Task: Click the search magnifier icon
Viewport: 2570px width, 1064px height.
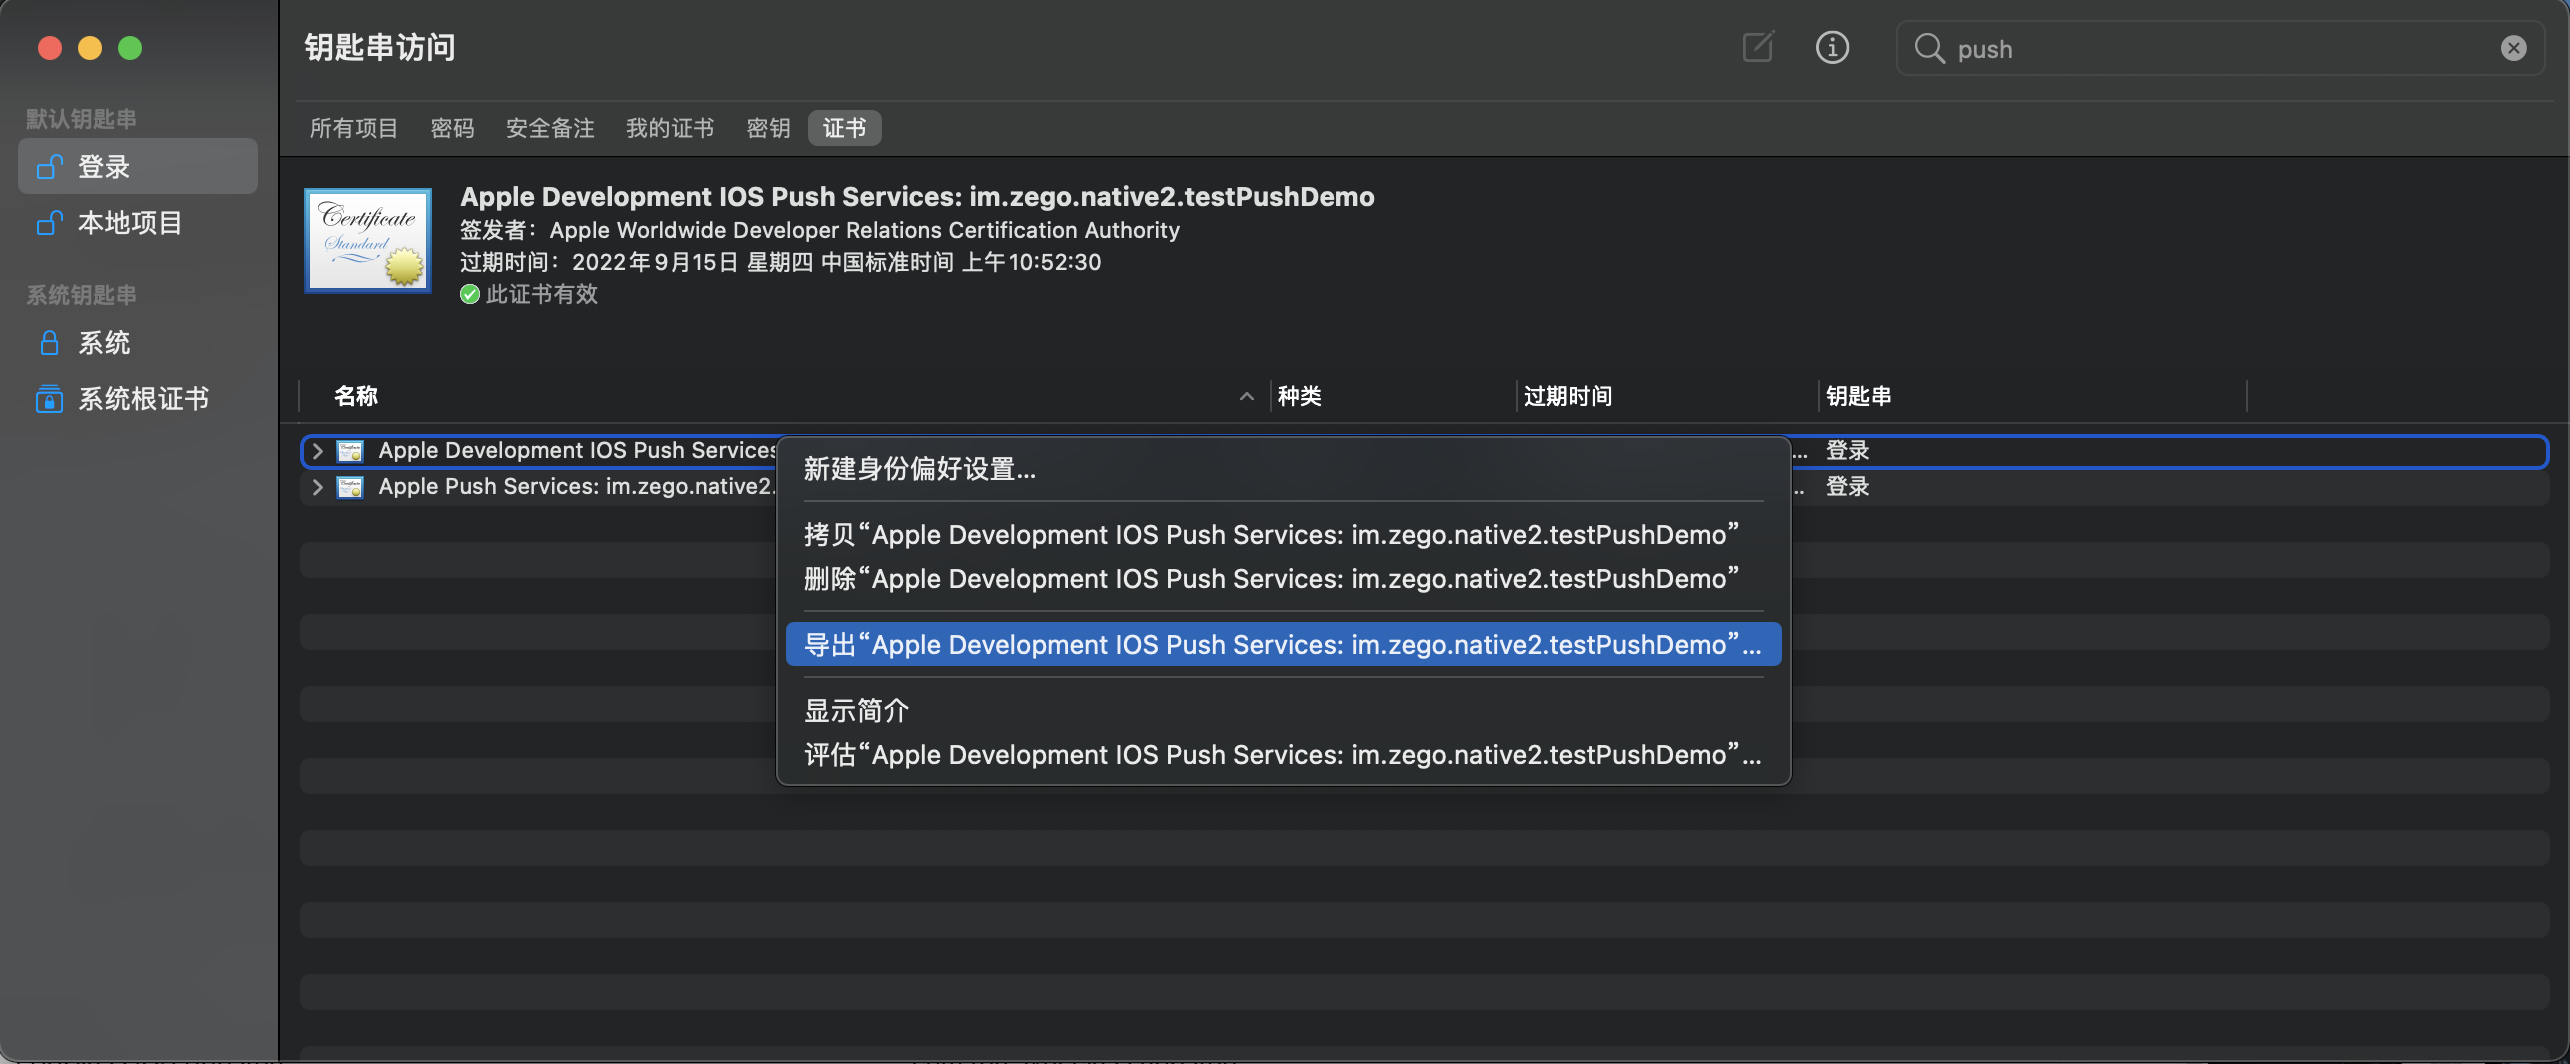Action: (x=1929, y=48)
